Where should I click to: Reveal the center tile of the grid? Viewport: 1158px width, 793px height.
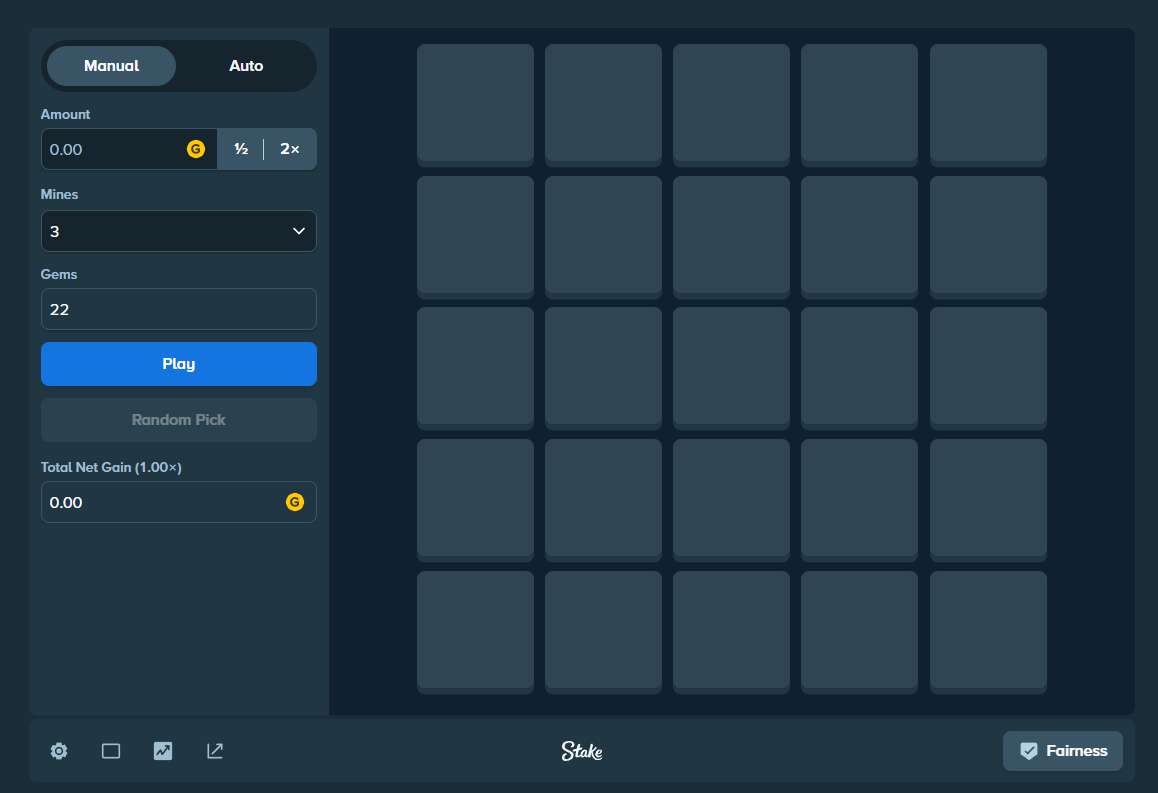[731, 368]
